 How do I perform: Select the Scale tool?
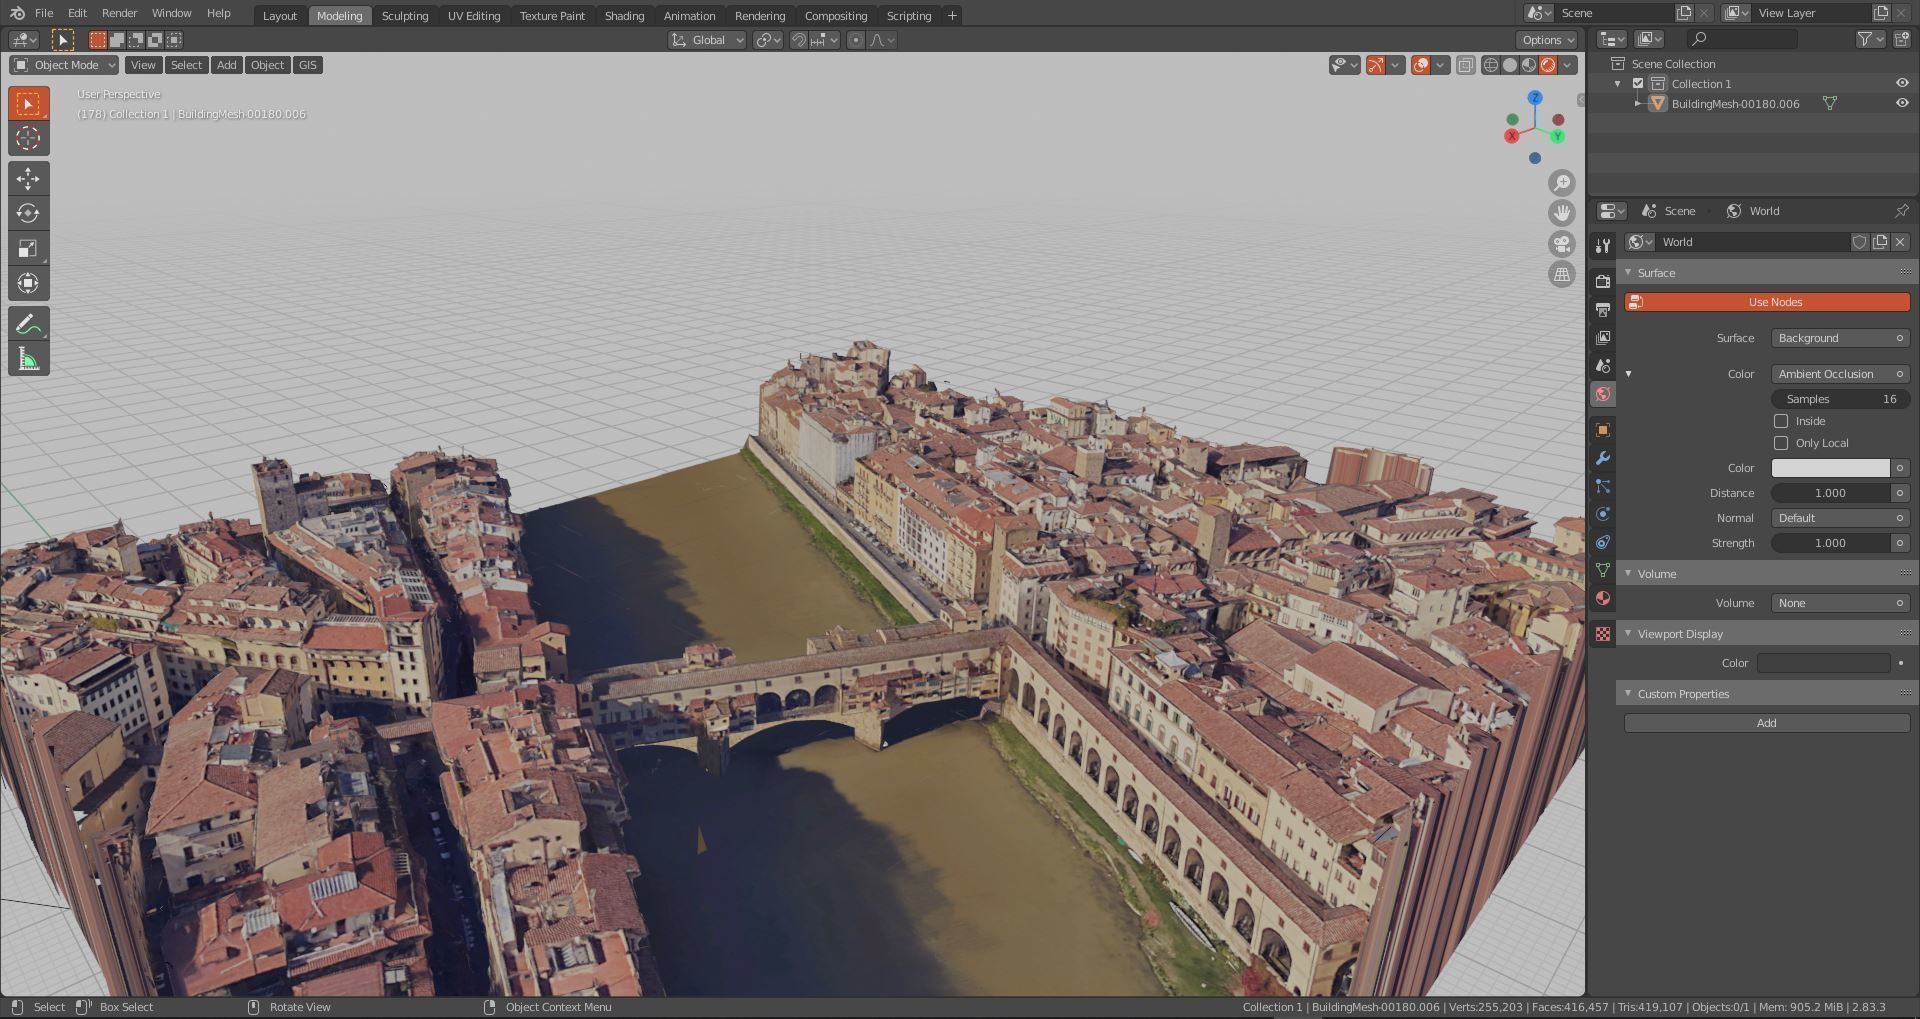click(x=28, y=248)
